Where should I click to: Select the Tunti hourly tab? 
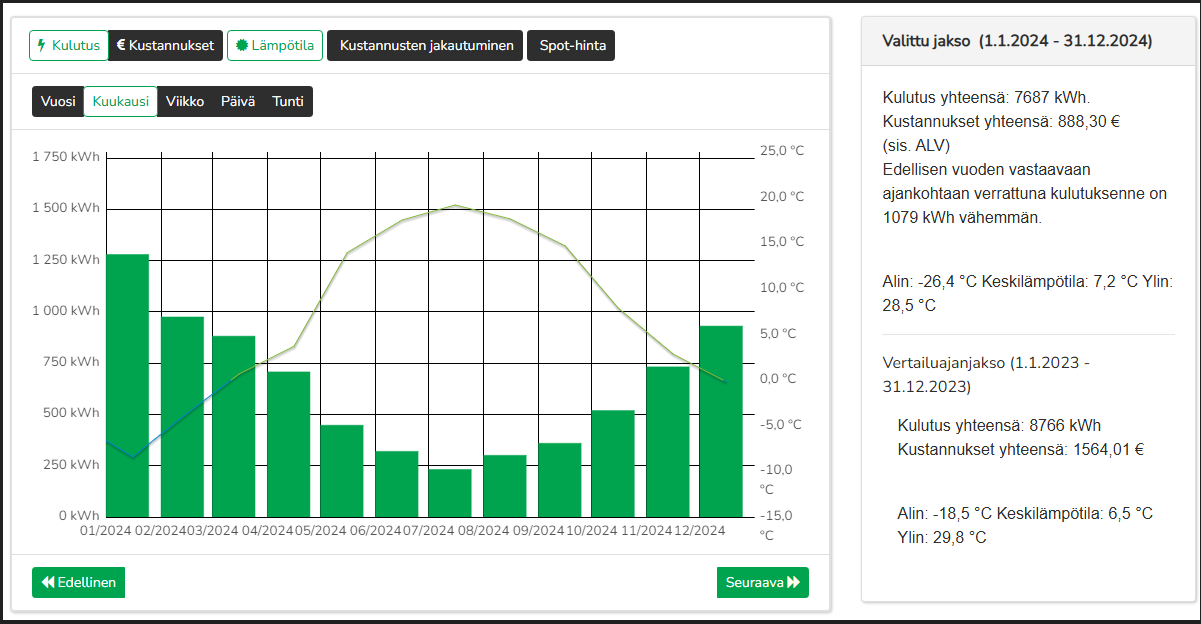[288, 102]
